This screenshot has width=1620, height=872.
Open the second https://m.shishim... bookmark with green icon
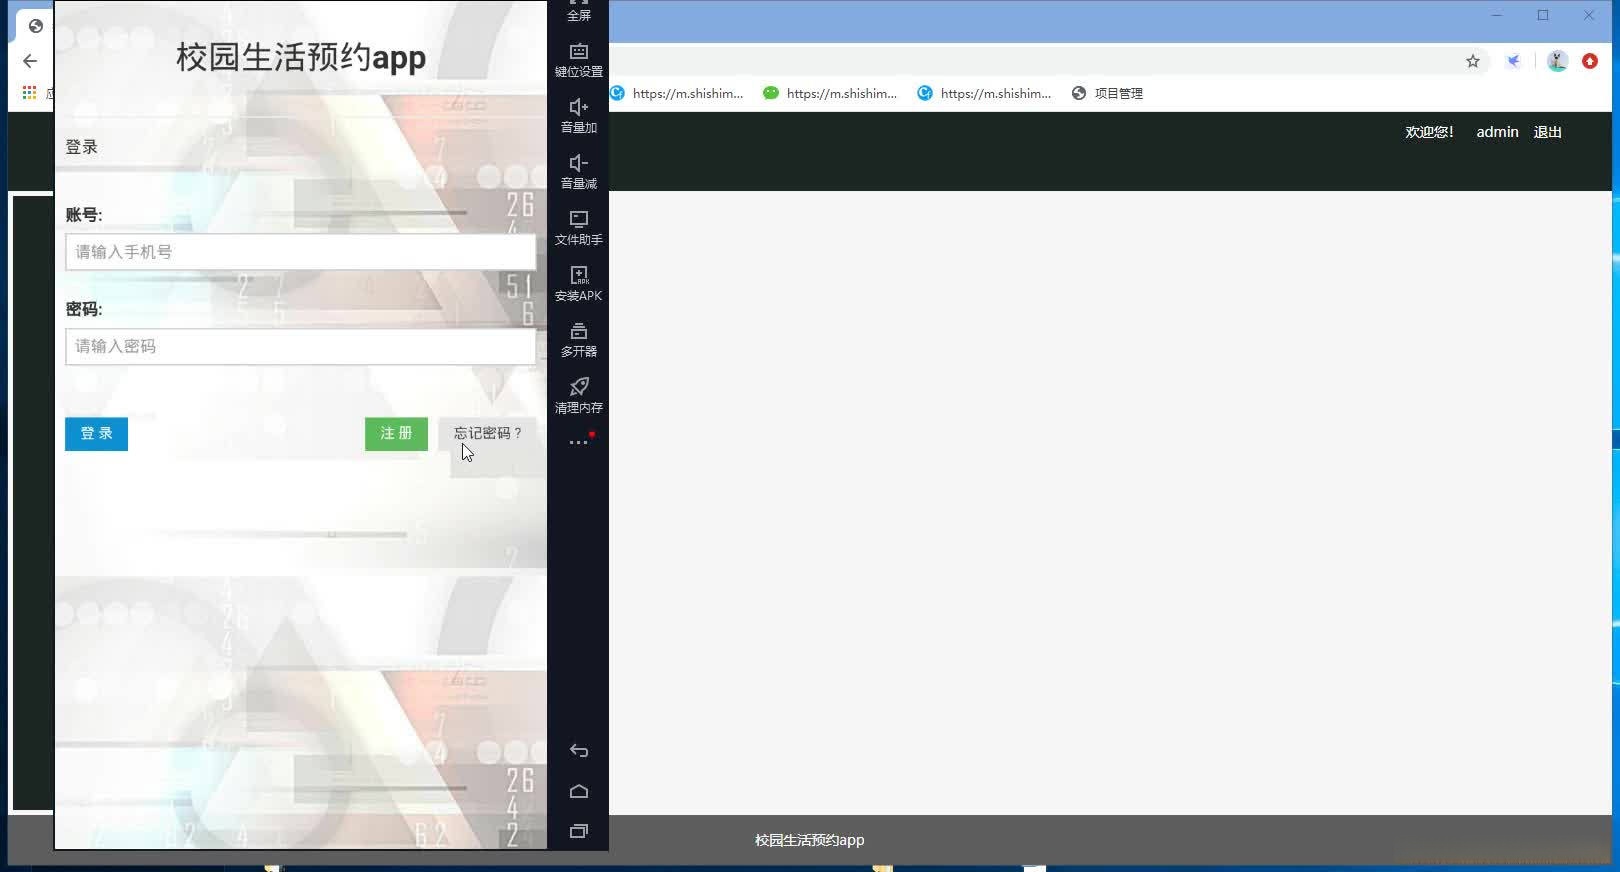pos(830,93)
